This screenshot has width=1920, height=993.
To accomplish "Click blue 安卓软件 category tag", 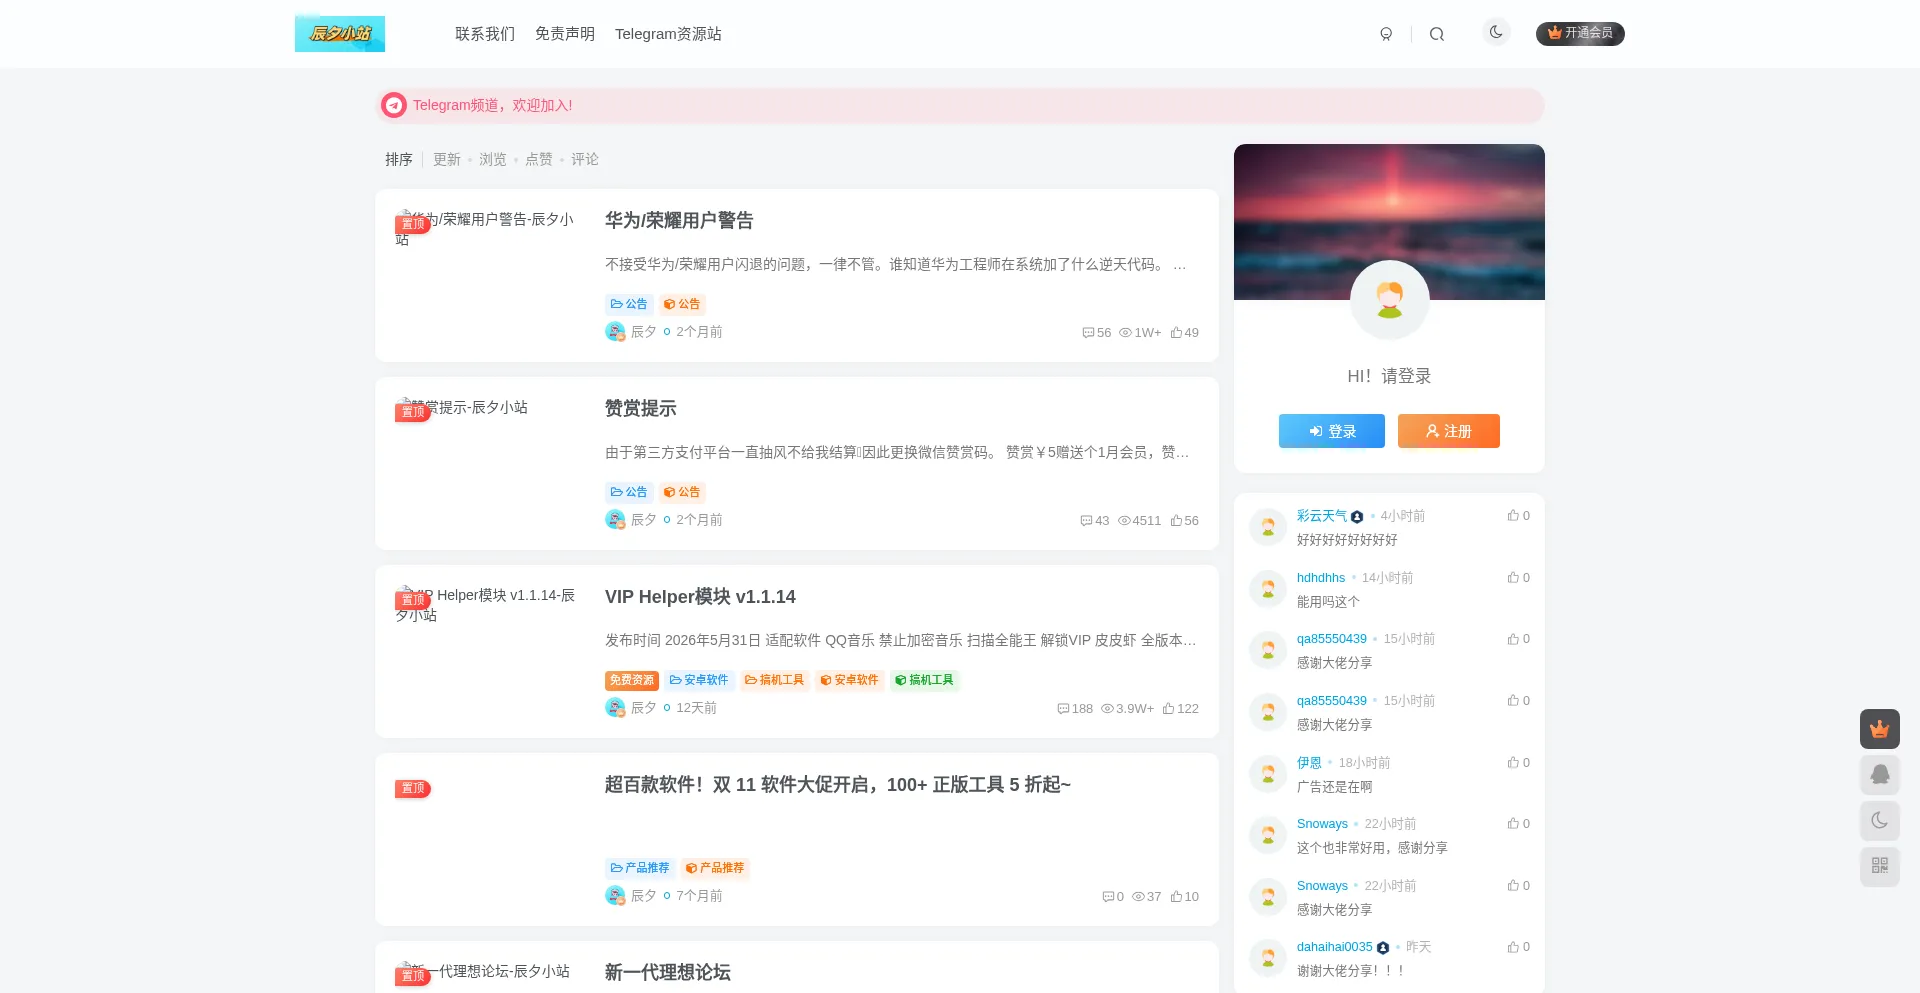I will click(x=699, y=680).
